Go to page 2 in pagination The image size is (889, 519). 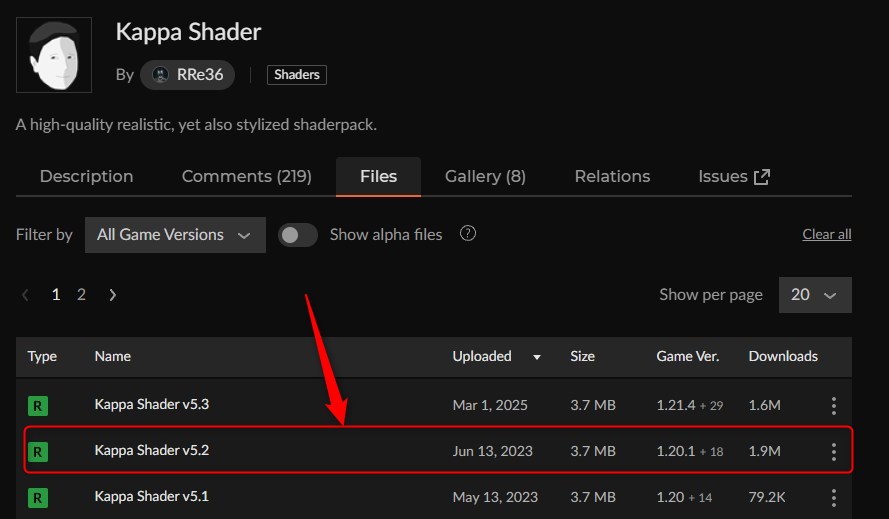tap(81, 294)
